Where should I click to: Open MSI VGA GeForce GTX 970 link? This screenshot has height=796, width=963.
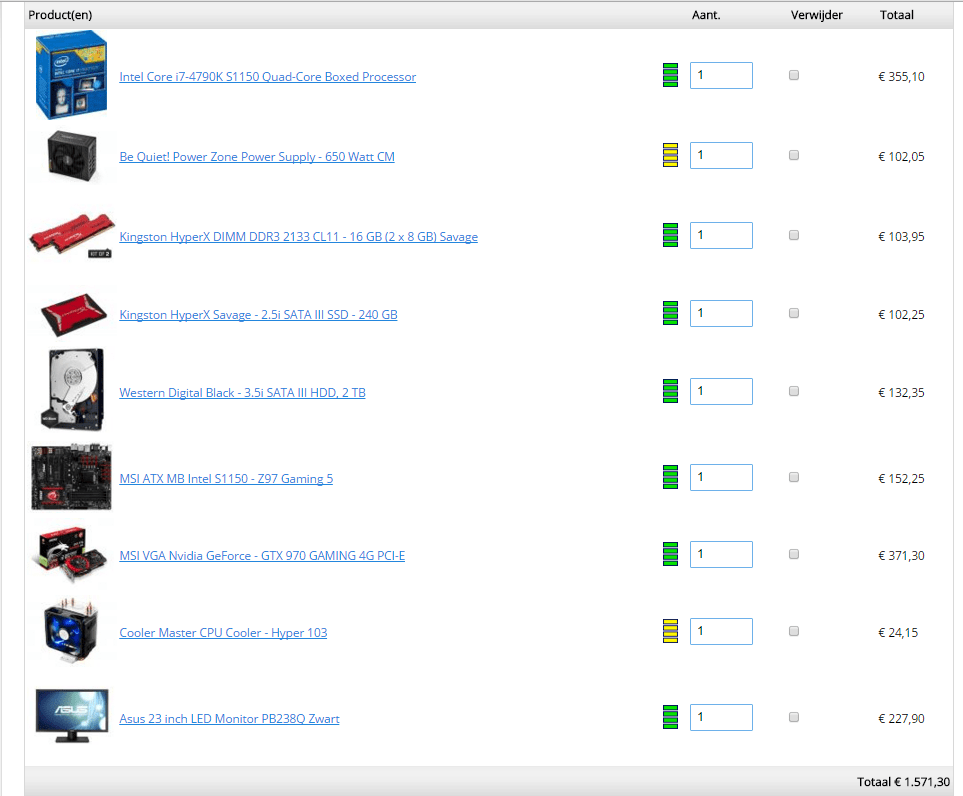tap(262, 555)
